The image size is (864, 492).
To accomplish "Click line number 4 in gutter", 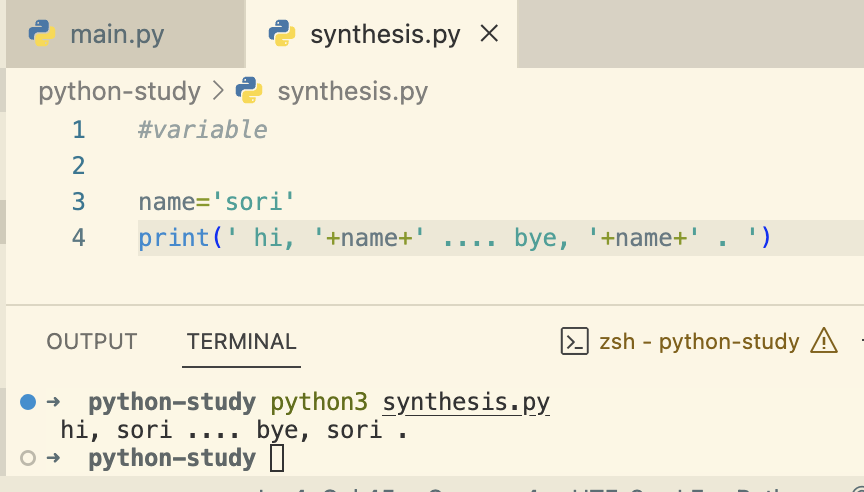I will (79, 237).
